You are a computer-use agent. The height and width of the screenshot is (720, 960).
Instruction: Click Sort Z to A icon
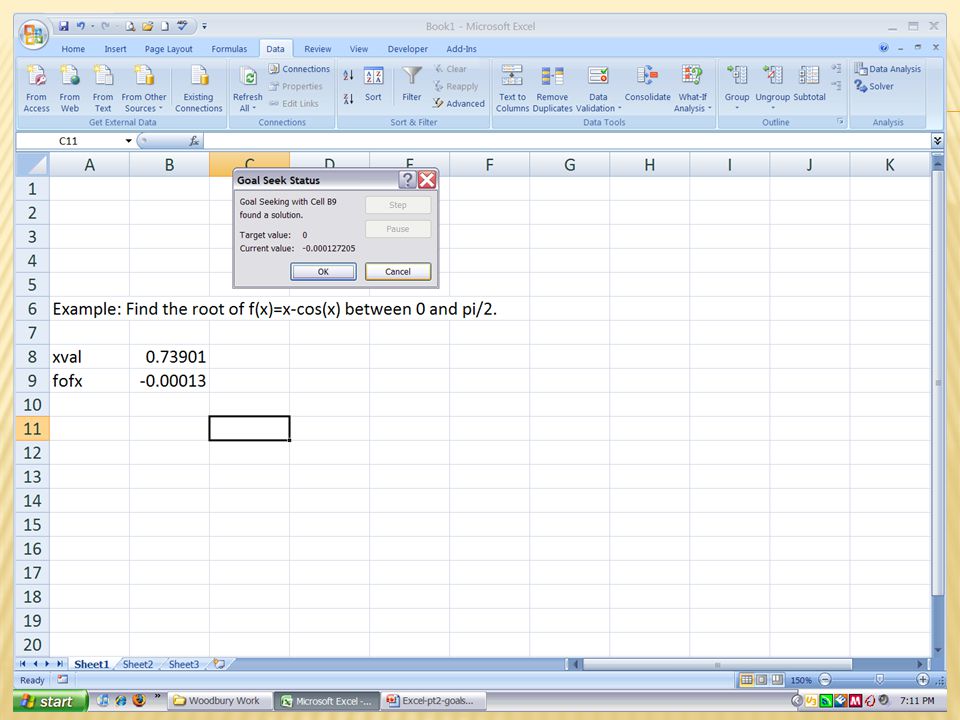[x=348, y=99]
